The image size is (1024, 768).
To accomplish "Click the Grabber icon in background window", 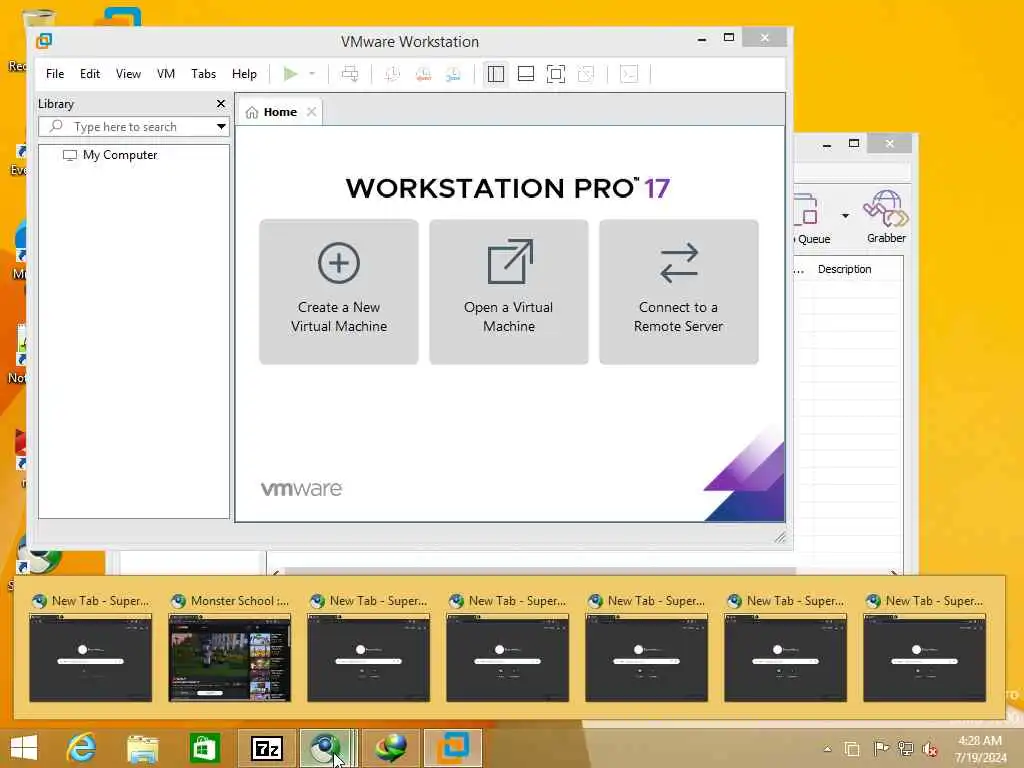I will click(886, 217).
